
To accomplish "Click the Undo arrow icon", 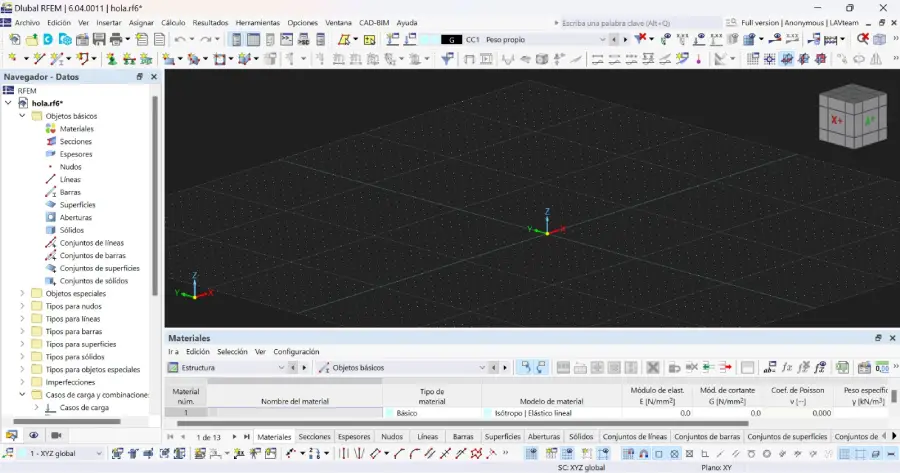I will pyautogui.click(x=180, y=39).
